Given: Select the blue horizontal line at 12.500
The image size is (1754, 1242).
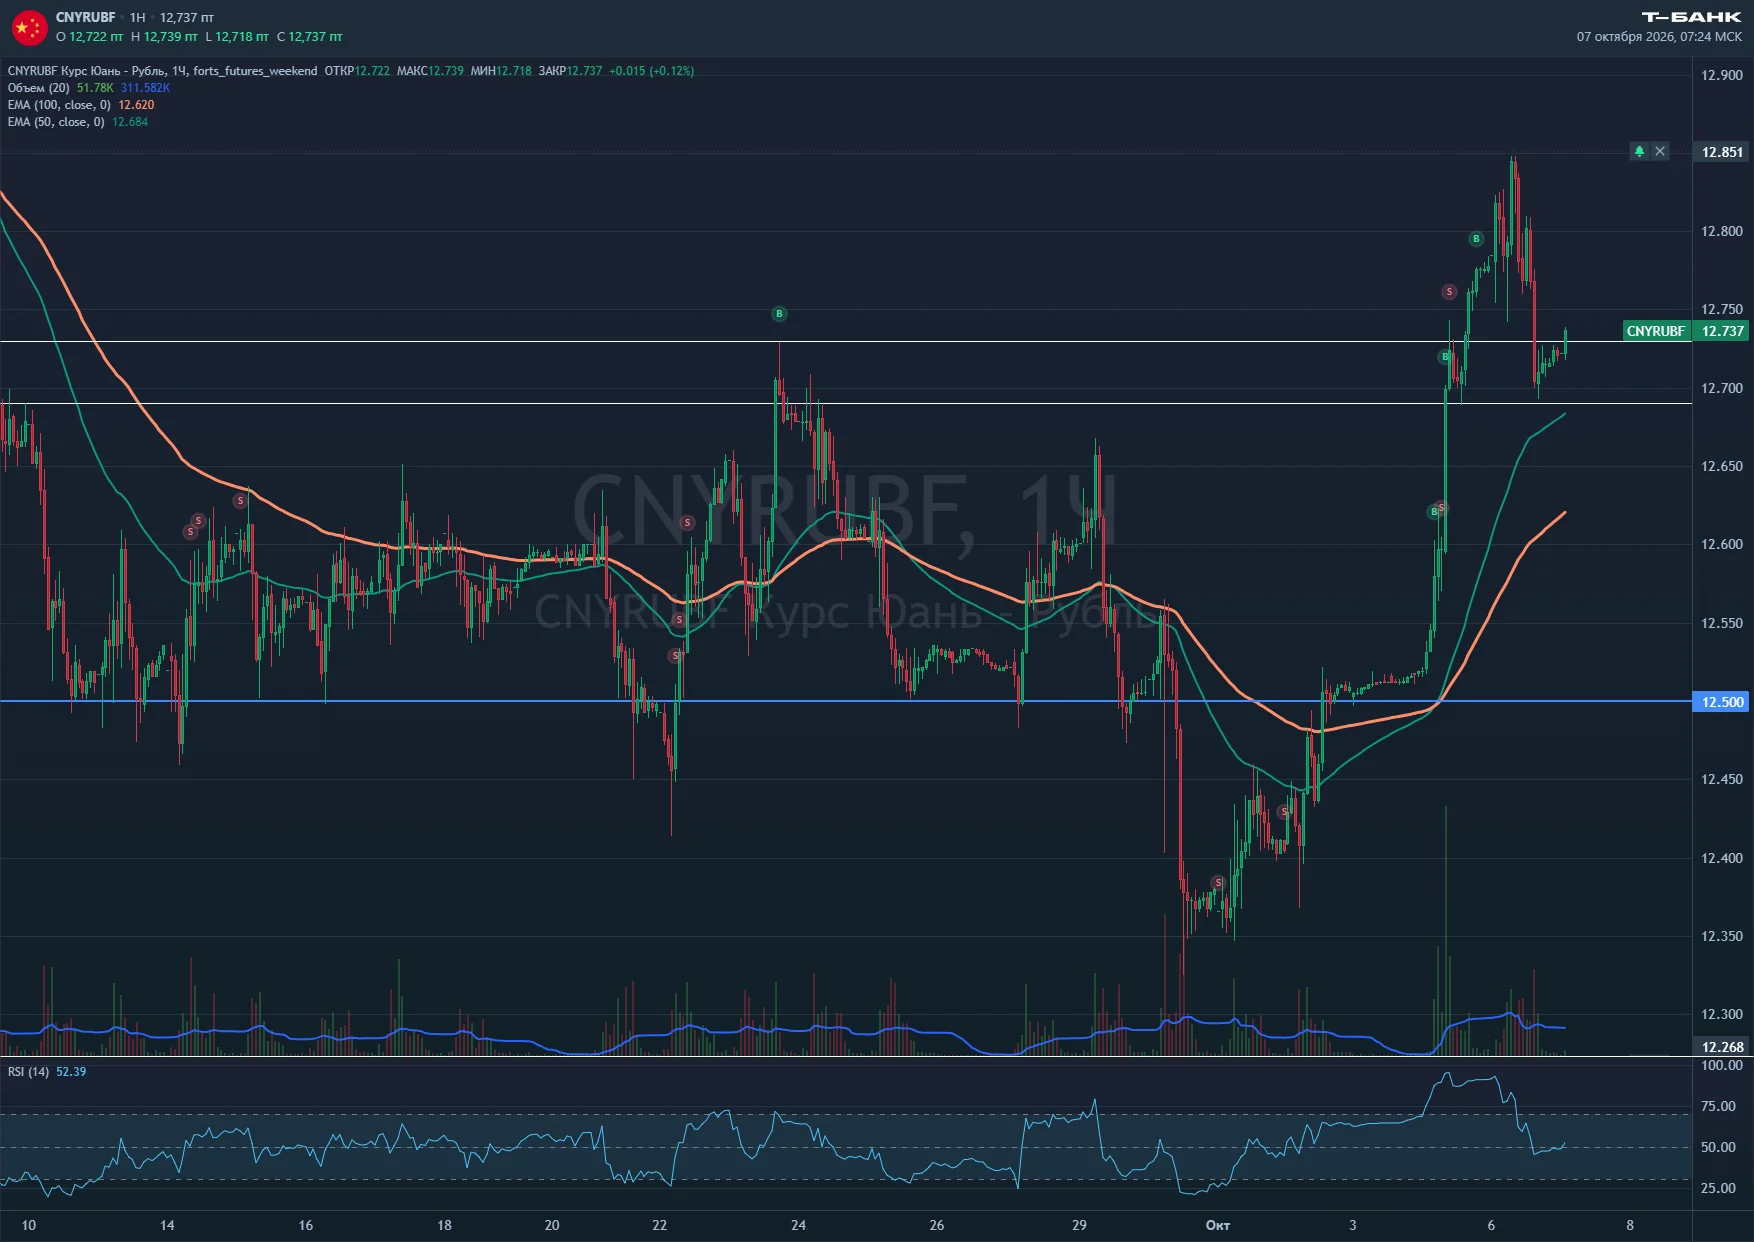Looking at the screenshot, I should pos(845,701).
